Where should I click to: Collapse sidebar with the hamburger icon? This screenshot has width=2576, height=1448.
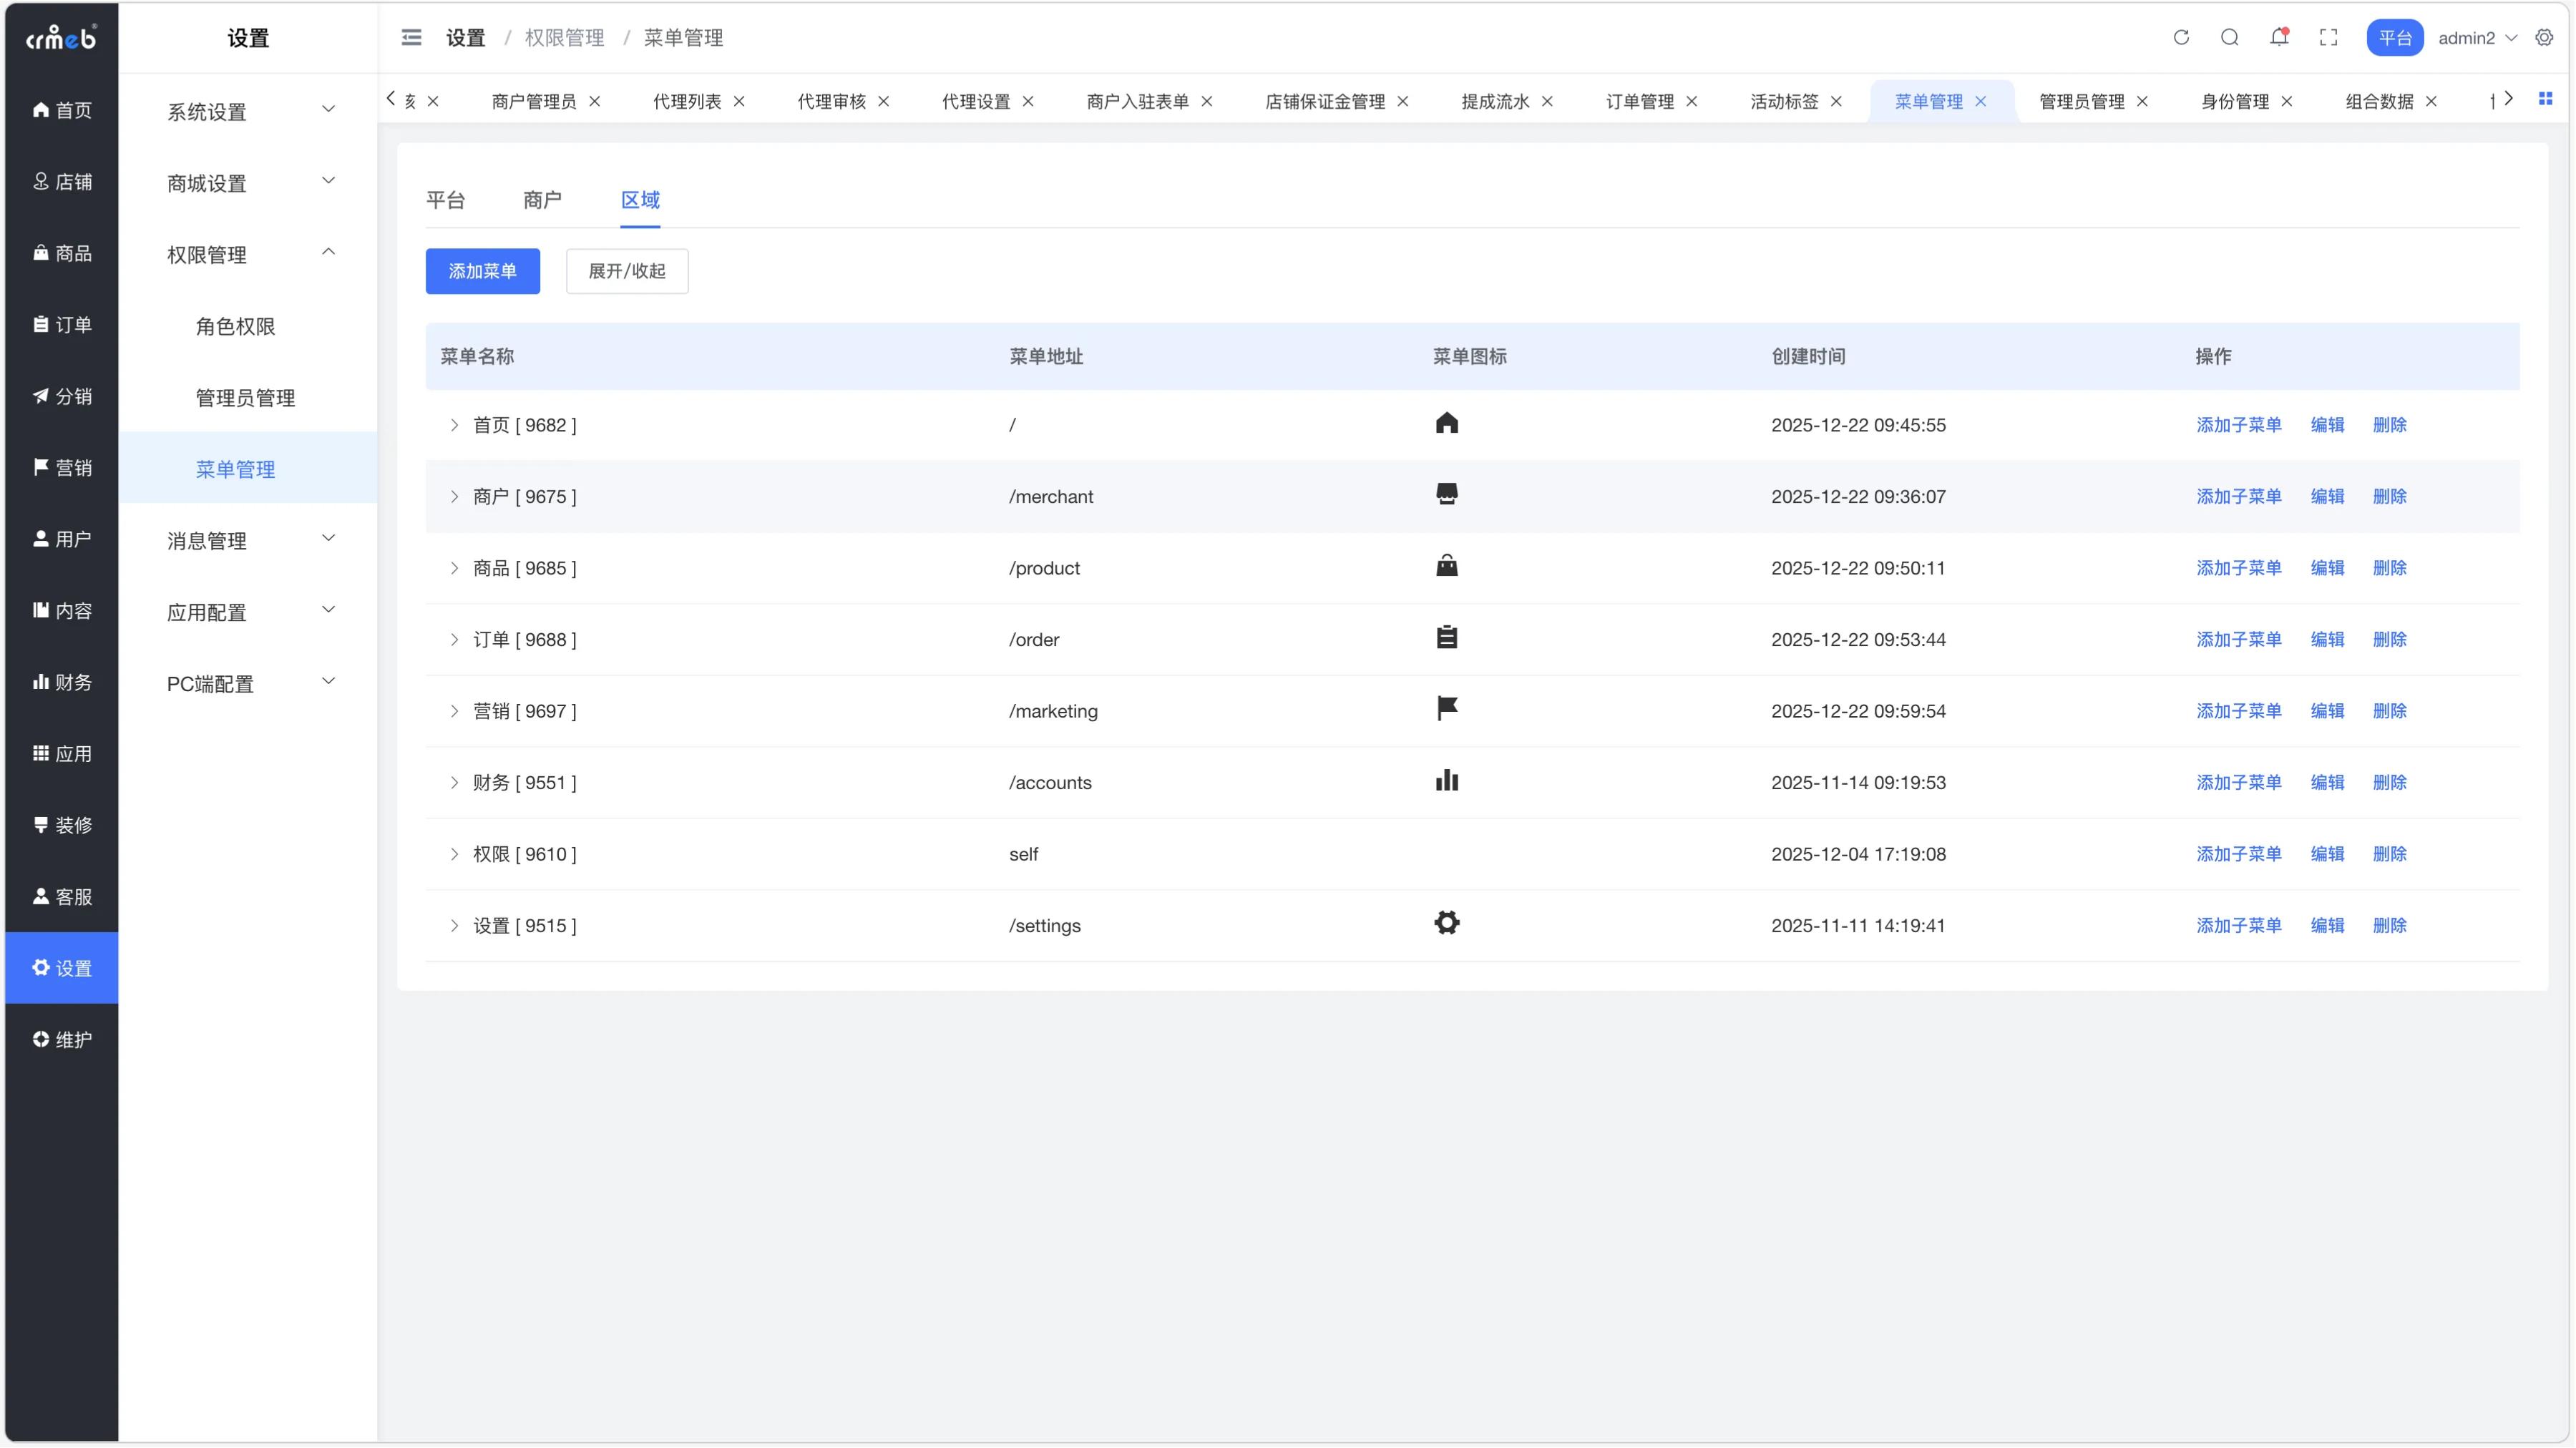coord(411,37)
